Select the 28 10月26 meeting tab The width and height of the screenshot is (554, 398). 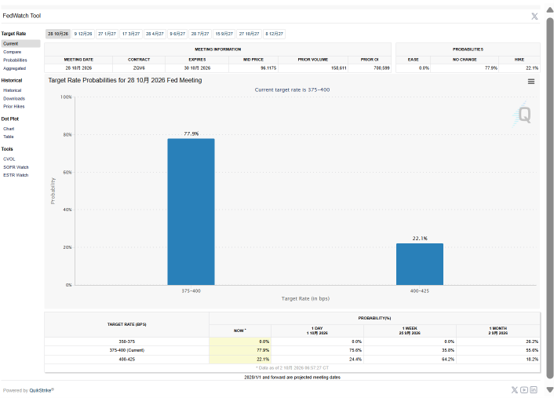(x=58, y=34)
